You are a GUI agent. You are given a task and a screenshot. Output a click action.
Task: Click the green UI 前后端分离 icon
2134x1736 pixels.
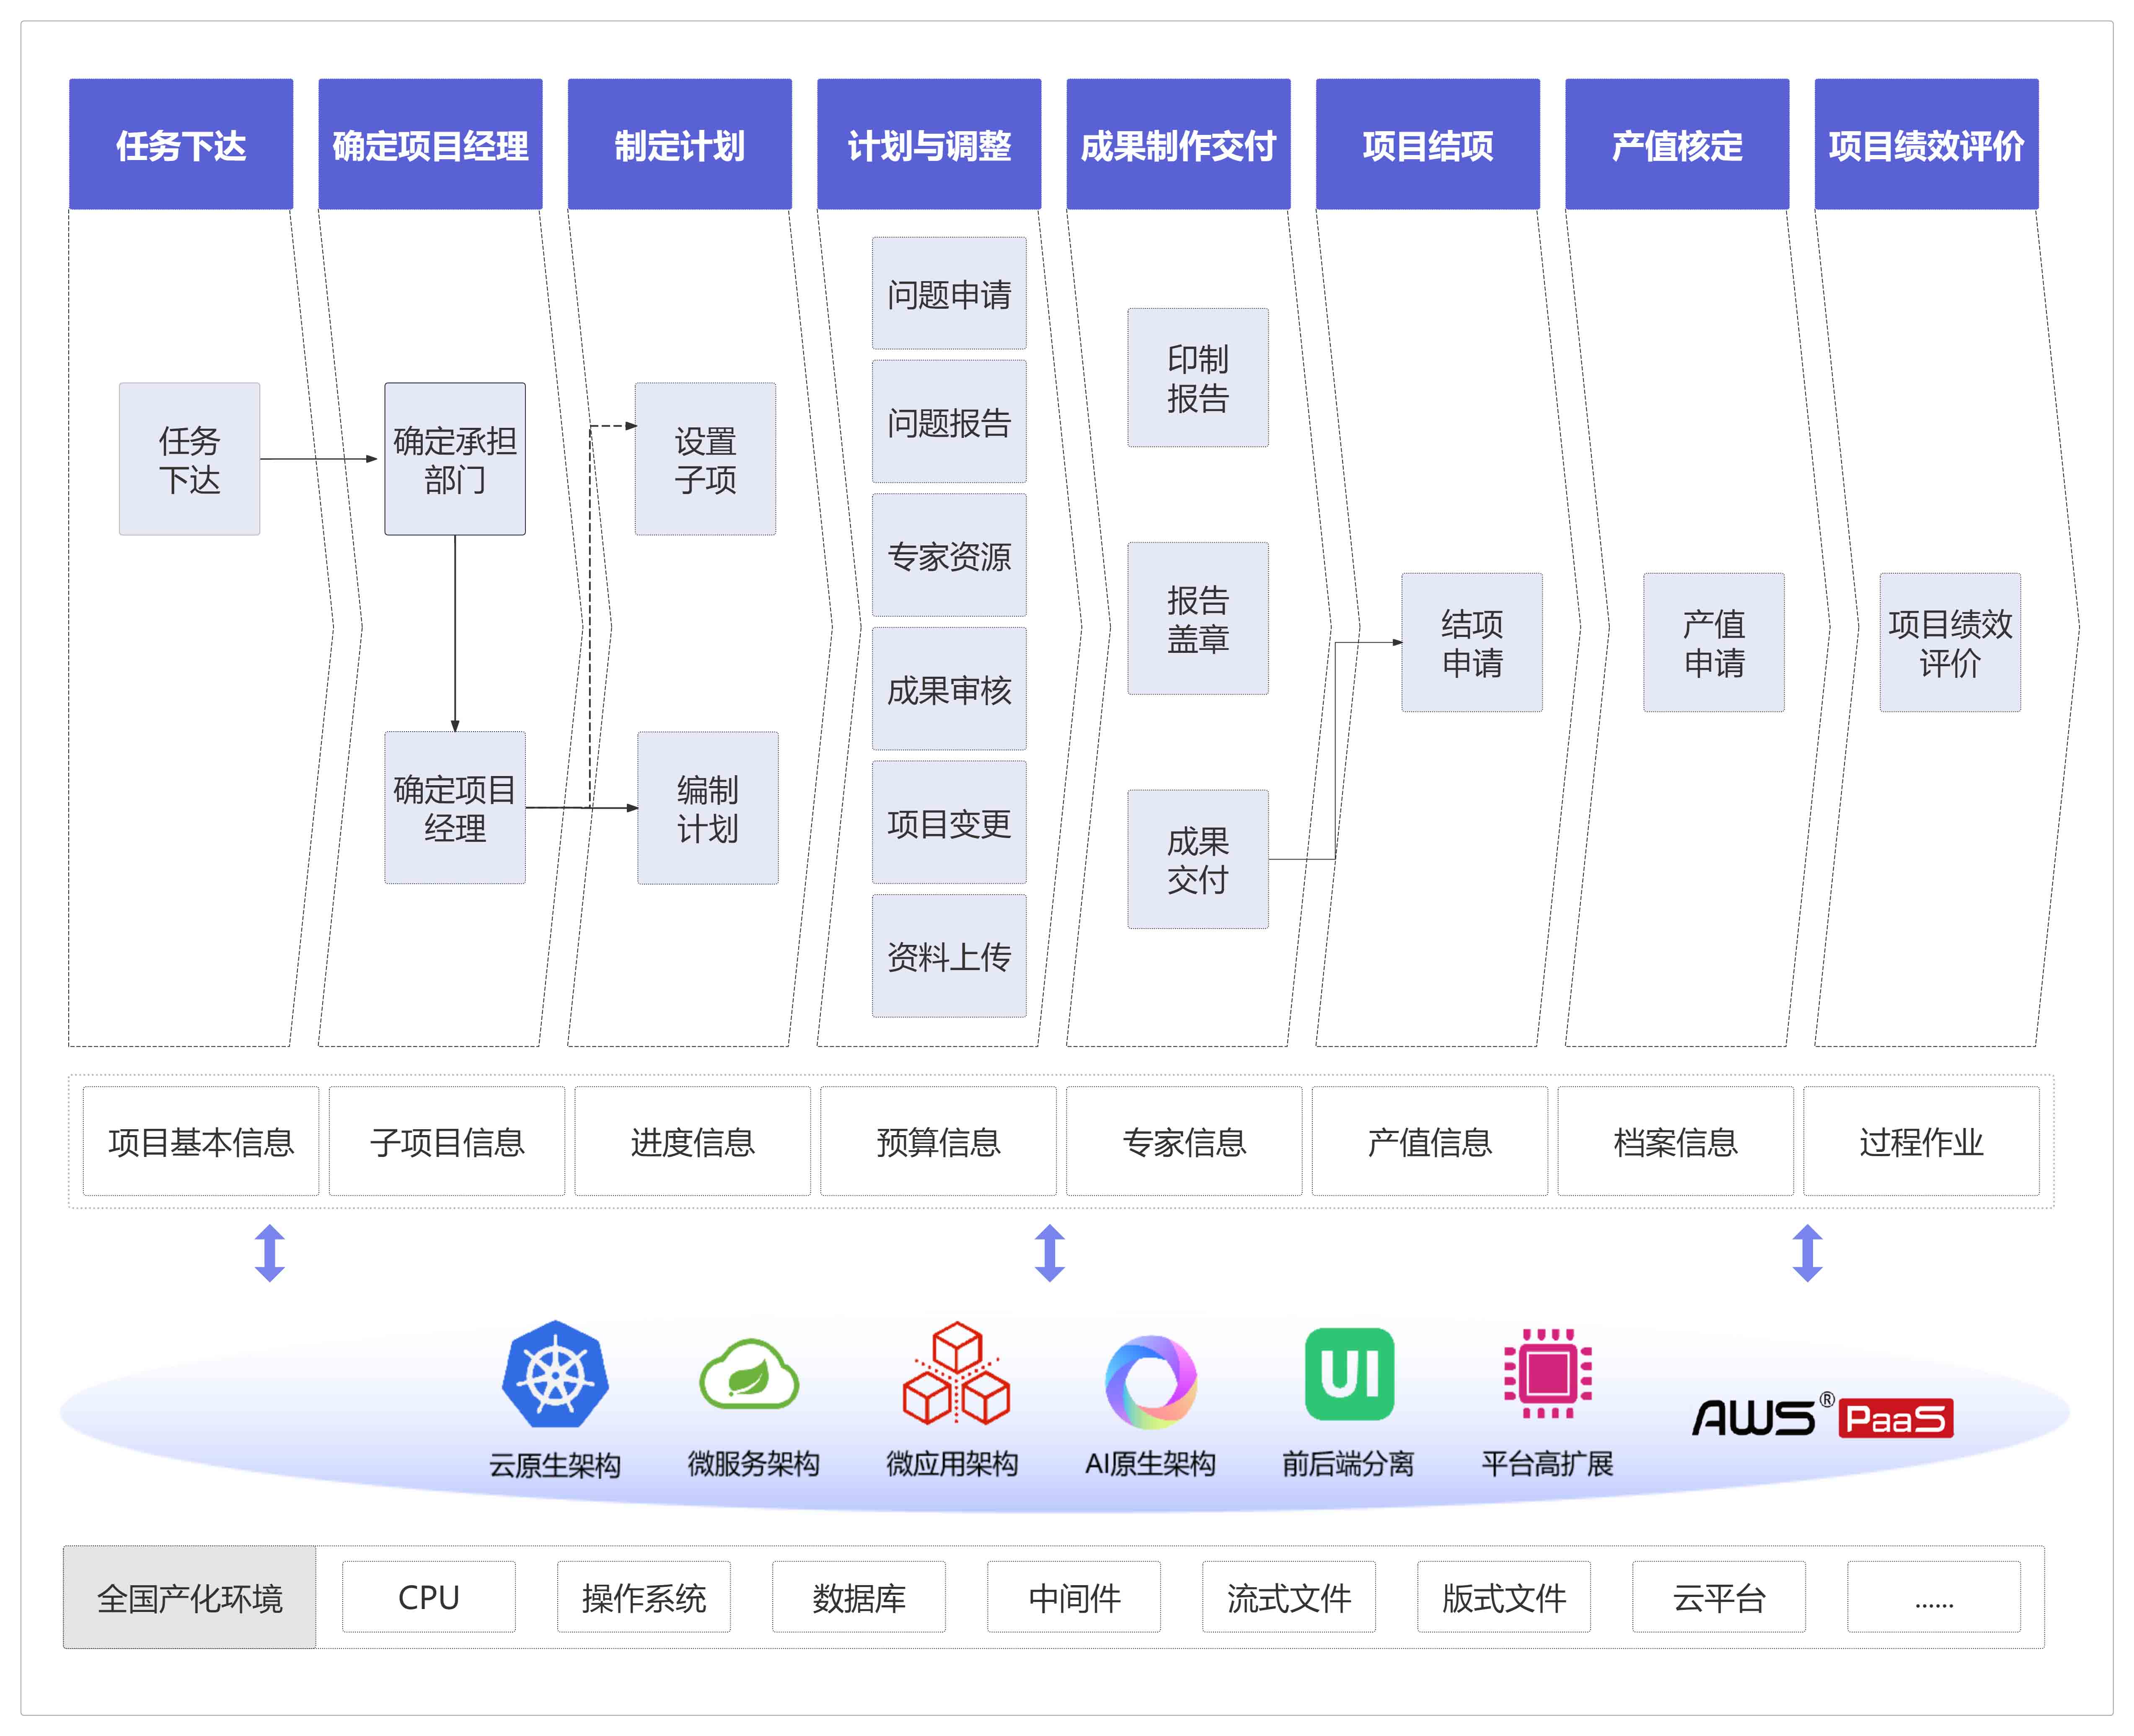click(x=1349, y=1373)
